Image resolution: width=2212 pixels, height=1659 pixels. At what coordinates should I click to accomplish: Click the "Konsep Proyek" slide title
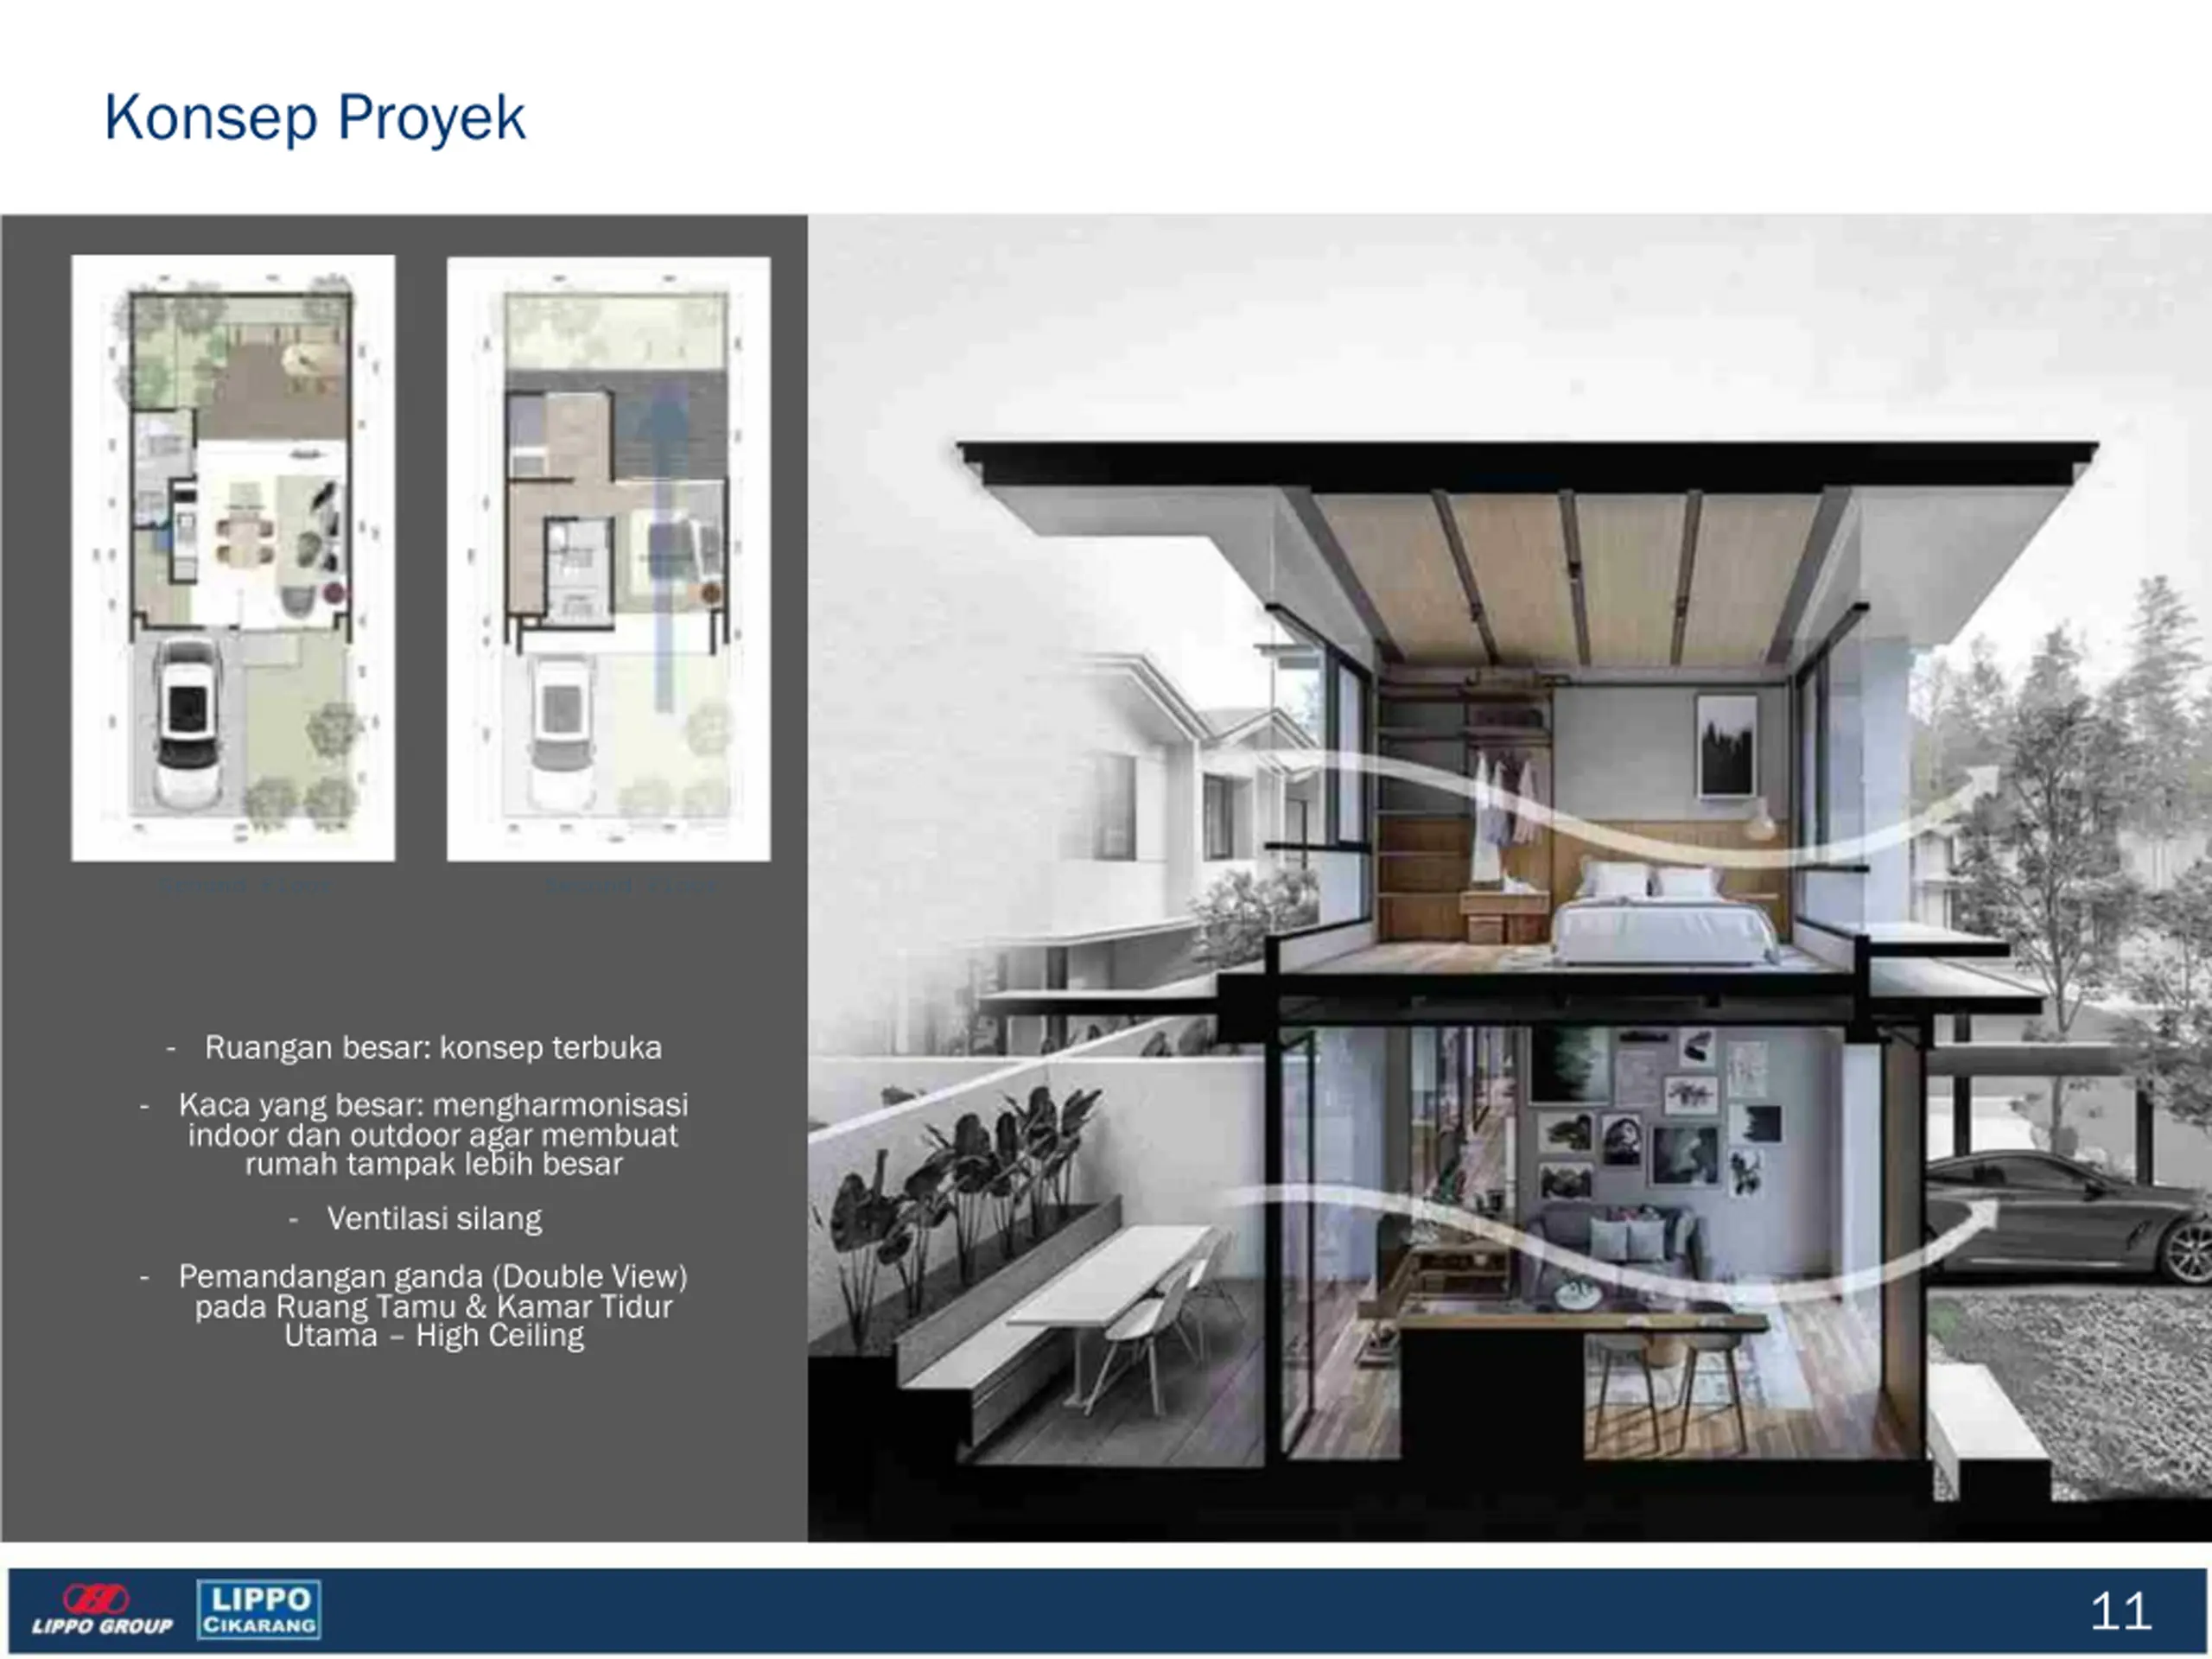click(x=314, y=118)
